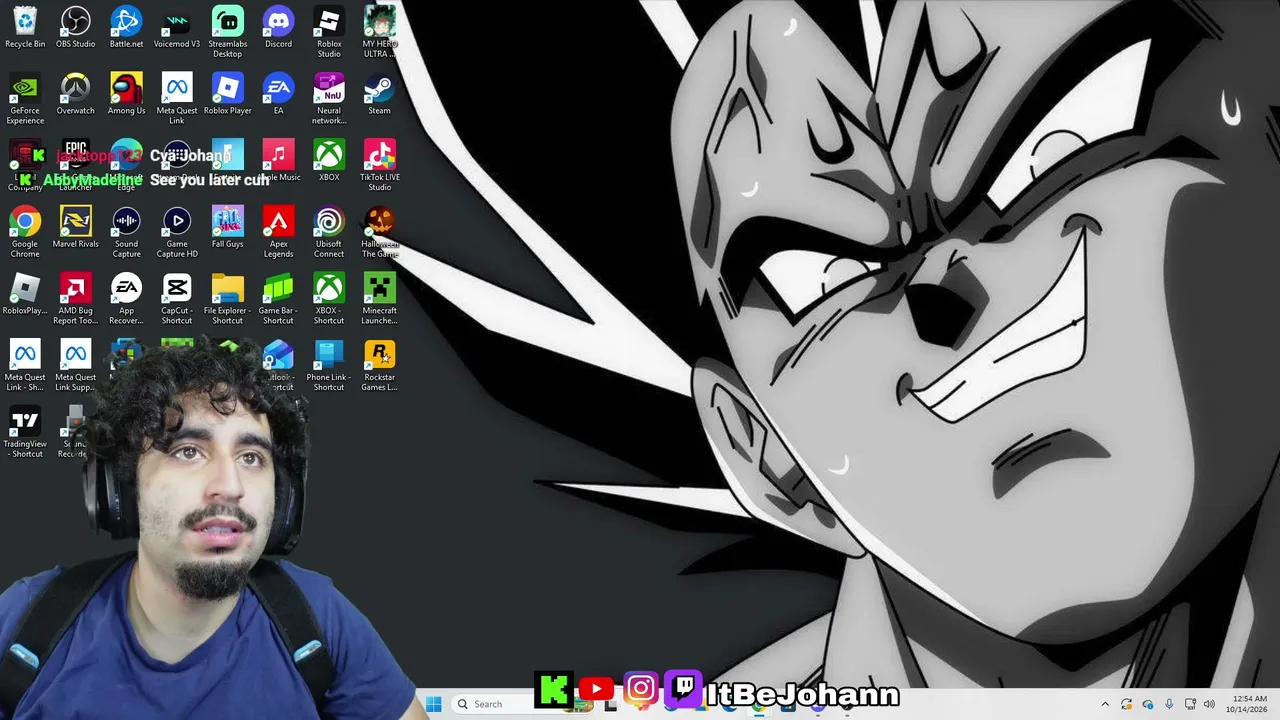Open the Google Chrome desktop icon

click(25, 232)
